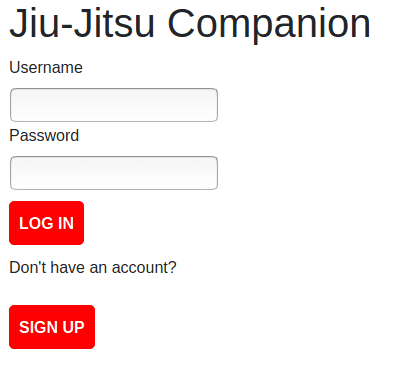Click the Username label text
This screenshot has width=418, height=371.
click(46, 68)
